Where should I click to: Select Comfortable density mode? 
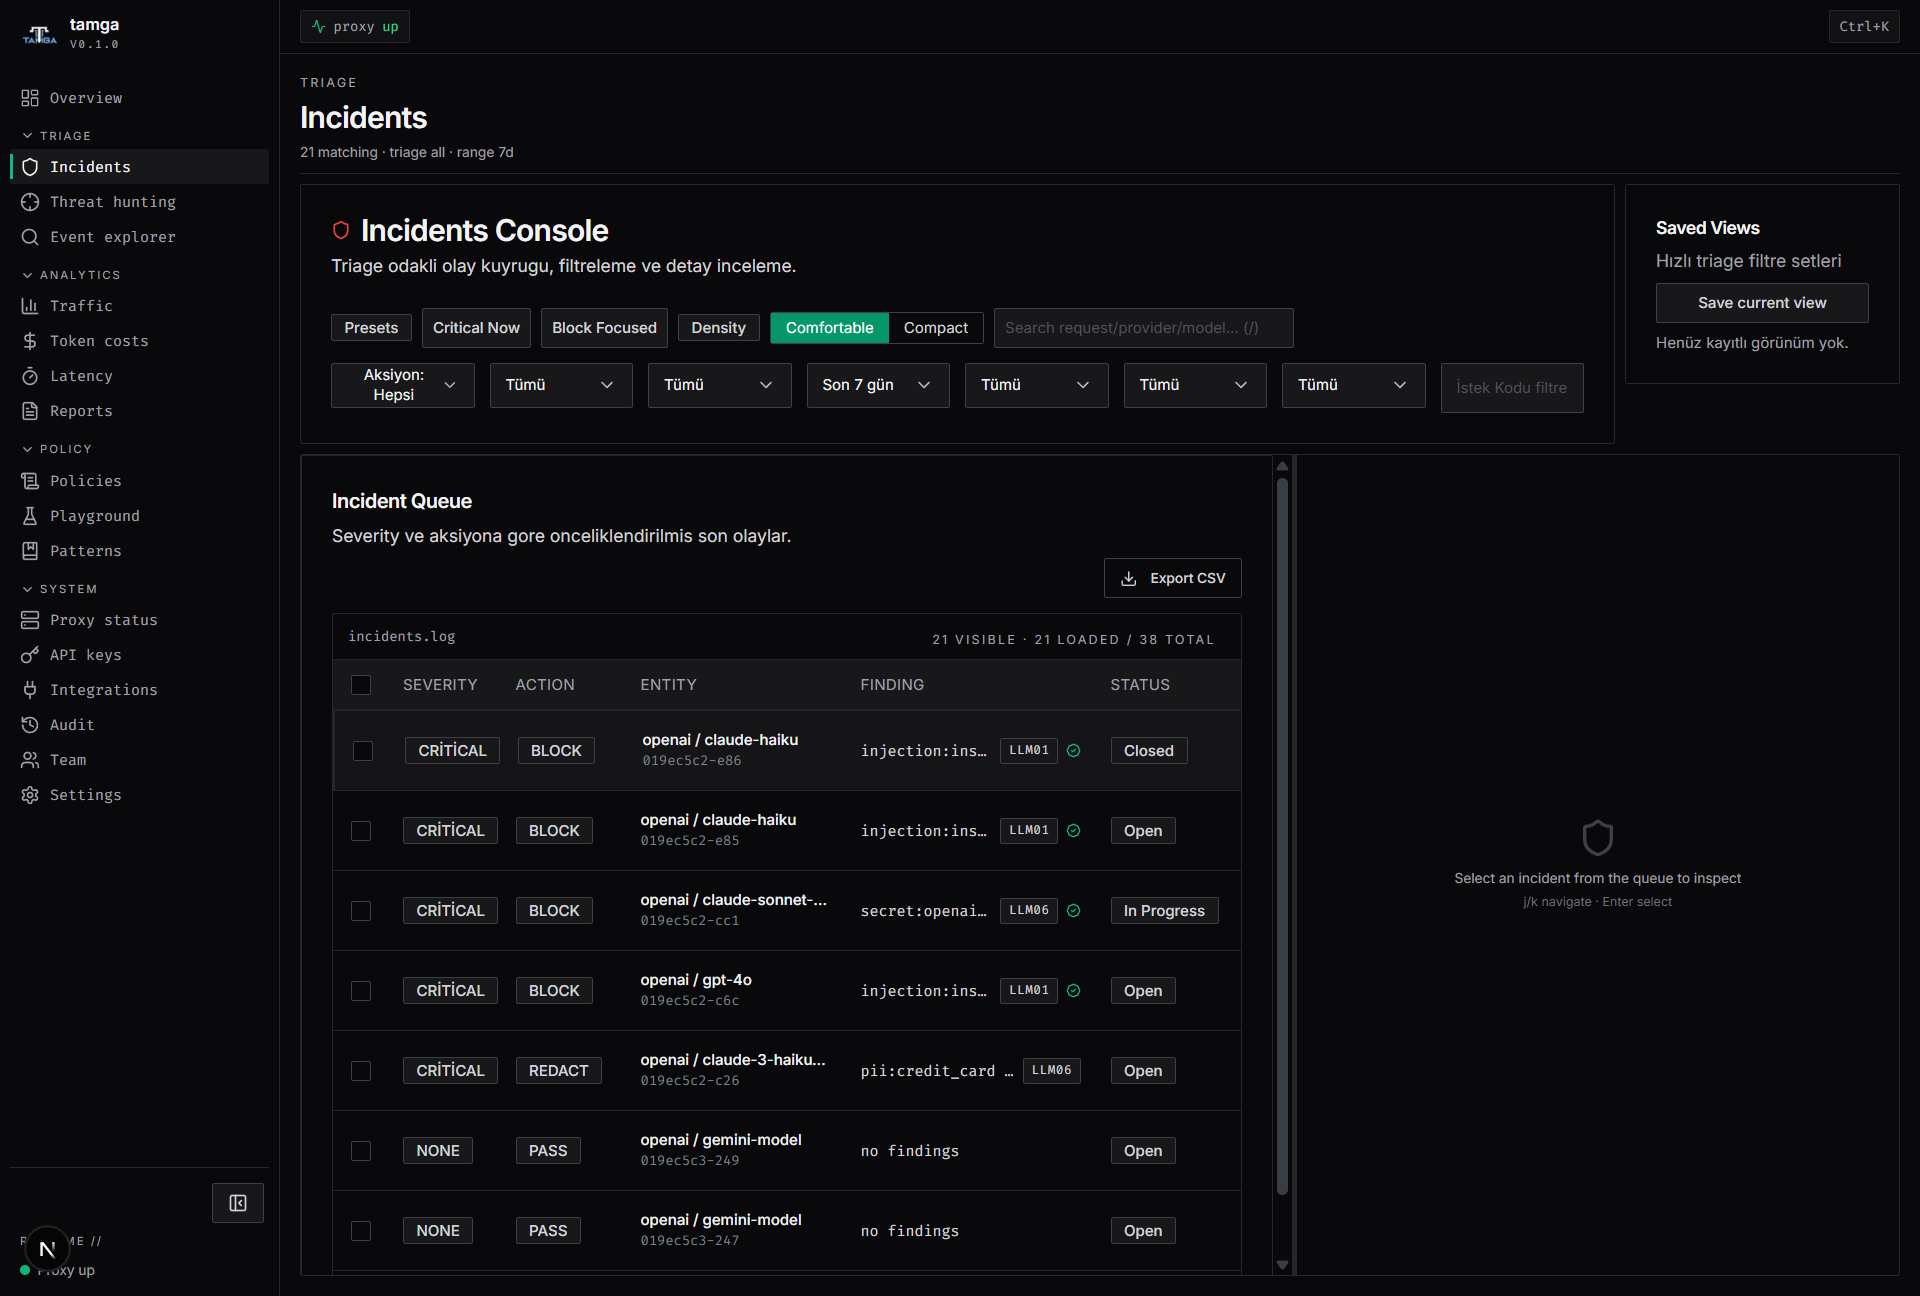point(829,328)
